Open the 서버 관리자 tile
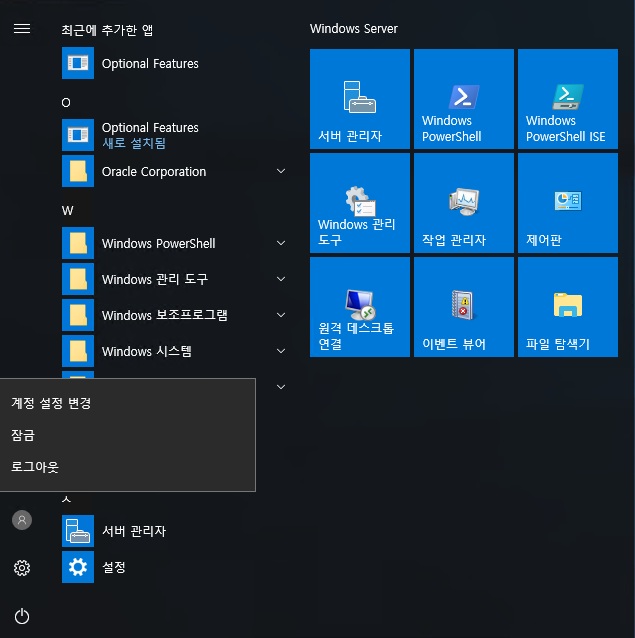 360,99
